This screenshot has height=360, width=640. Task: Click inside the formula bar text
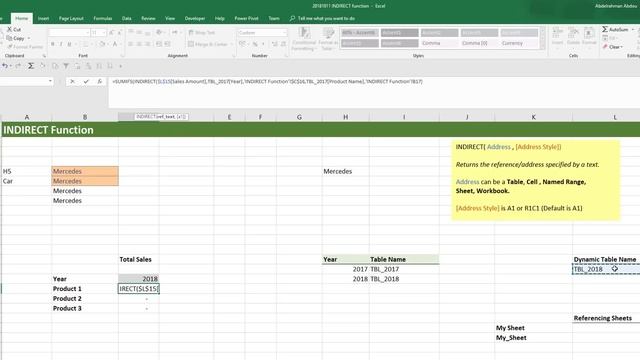tap(267, 82)
